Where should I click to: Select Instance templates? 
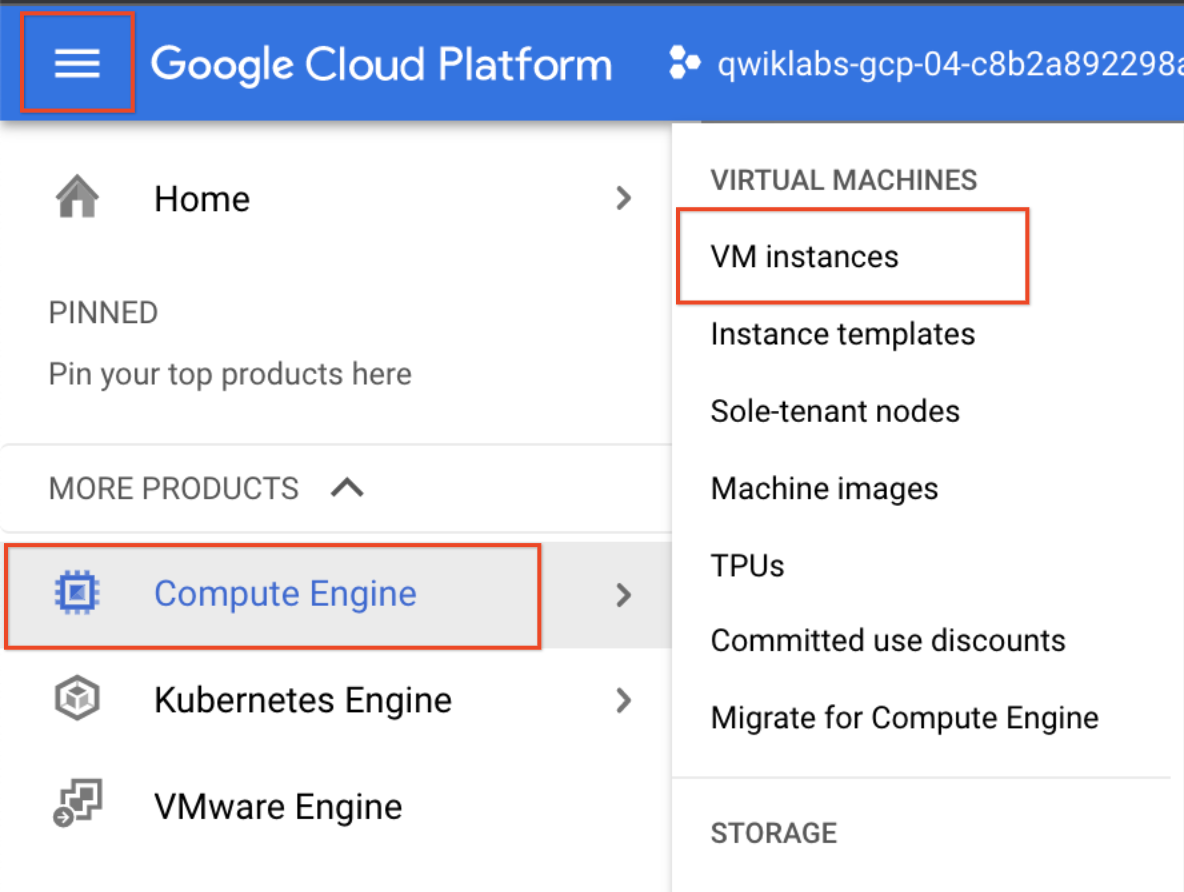click(843, 334)
